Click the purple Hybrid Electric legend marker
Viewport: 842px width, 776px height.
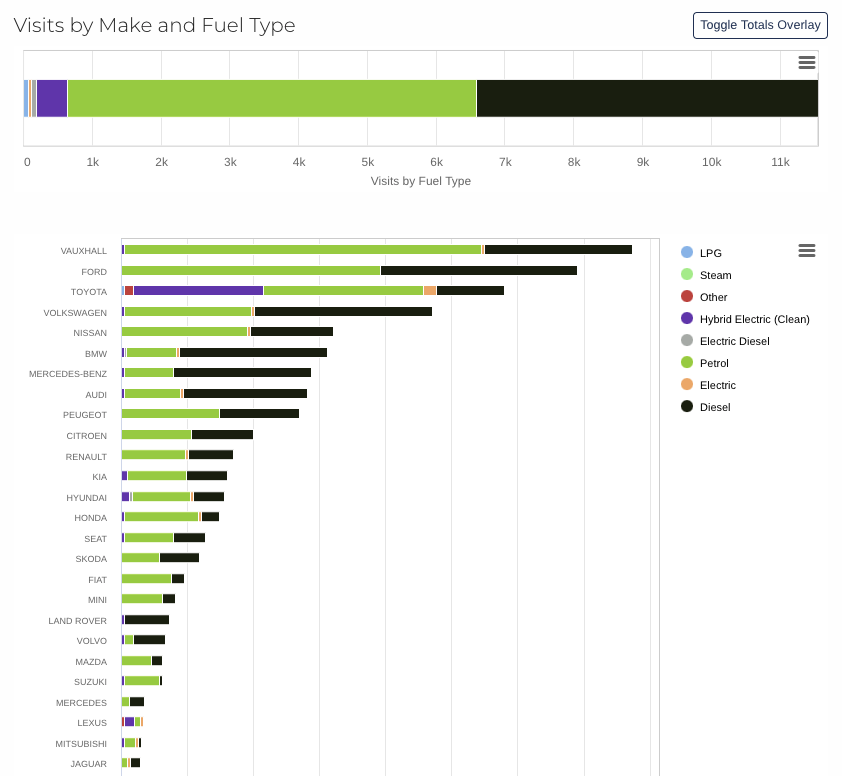pyautogui.click(x=687, y=319)
